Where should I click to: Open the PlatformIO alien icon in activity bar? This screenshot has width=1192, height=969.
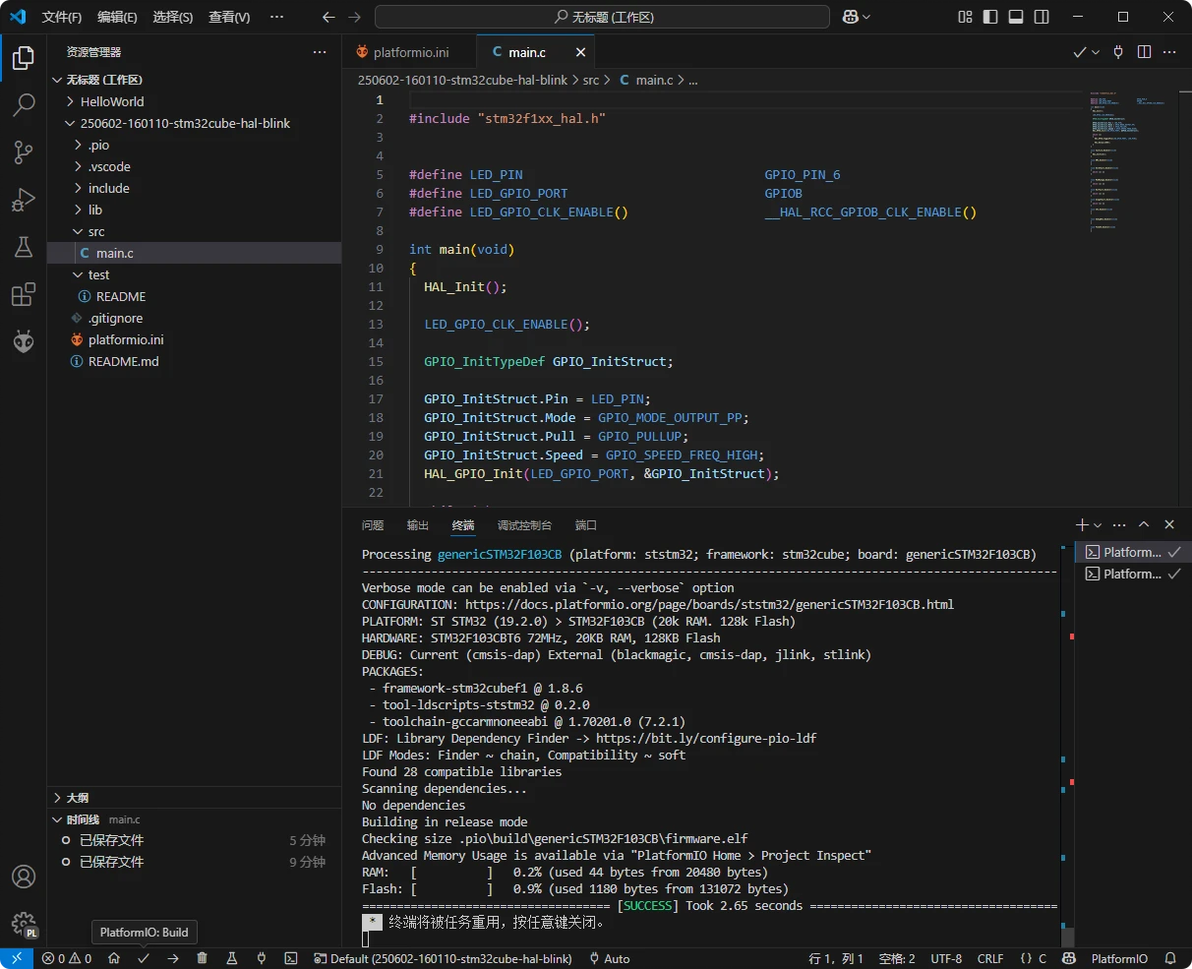[23, 341]
